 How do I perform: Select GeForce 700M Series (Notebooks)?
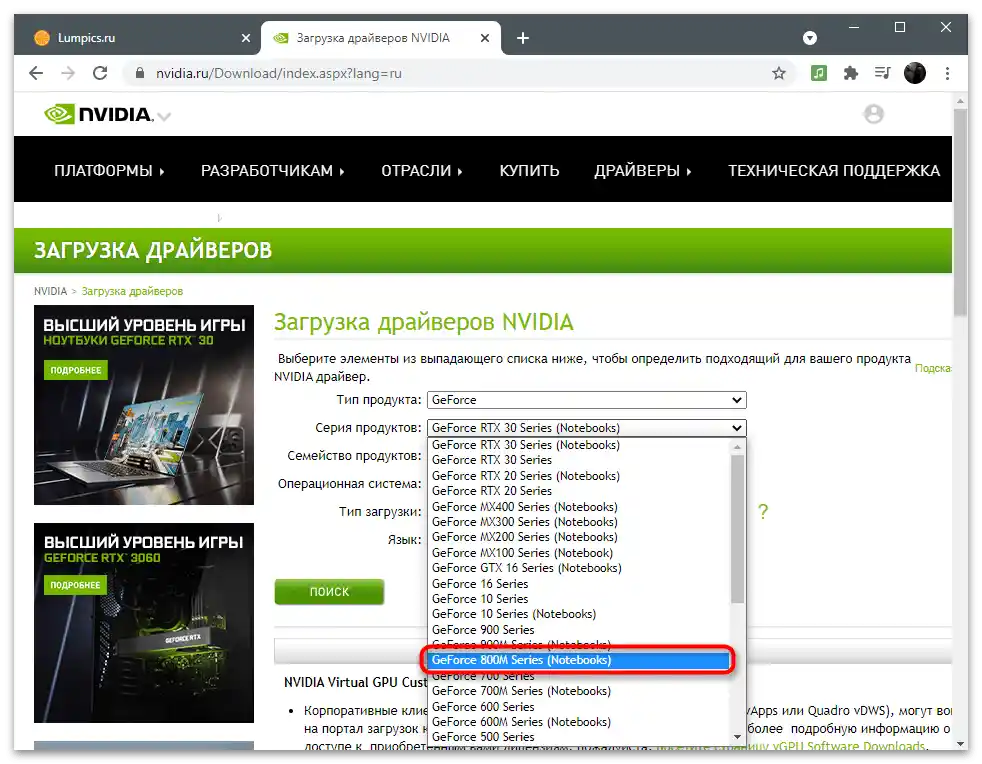(579, 691)
